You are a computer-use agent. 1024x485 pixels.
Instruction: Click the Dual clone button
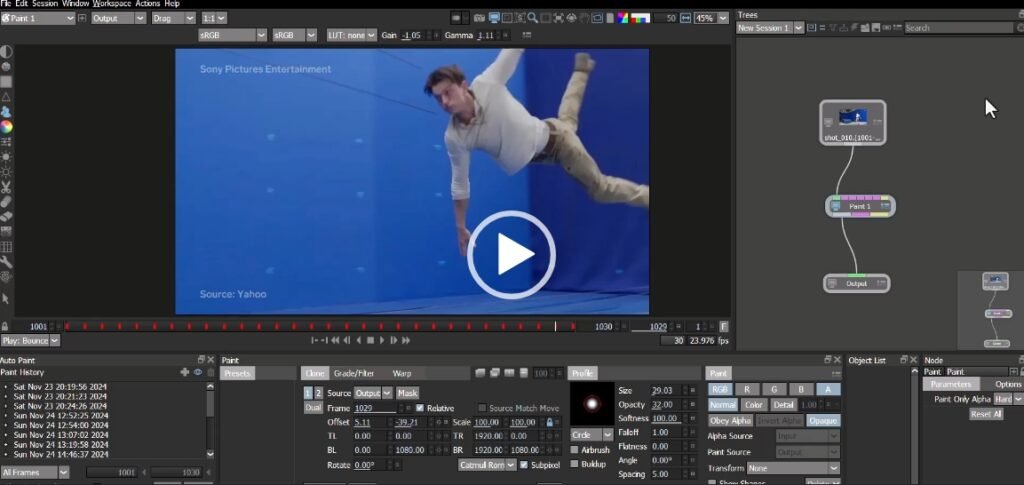click(313, 407)
